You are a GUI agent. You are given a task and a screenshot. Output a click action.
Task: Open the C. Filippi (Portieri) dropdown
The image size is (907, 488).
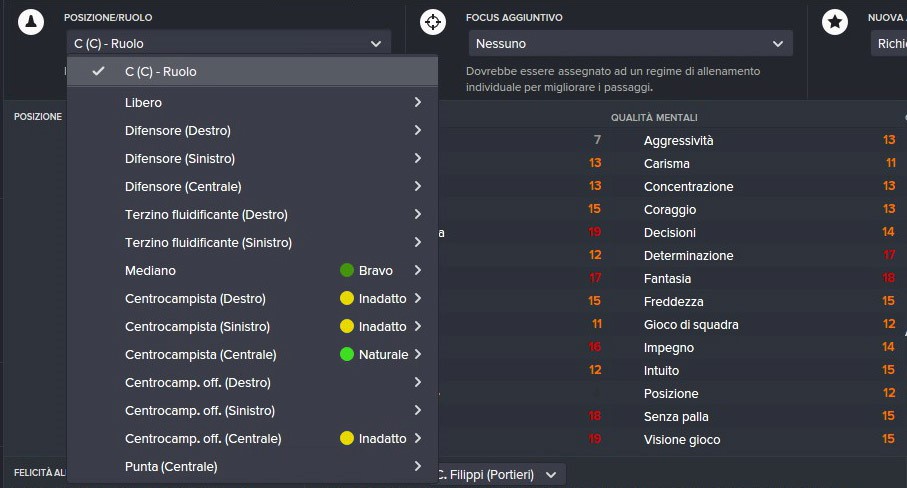[x=497, y=475]
